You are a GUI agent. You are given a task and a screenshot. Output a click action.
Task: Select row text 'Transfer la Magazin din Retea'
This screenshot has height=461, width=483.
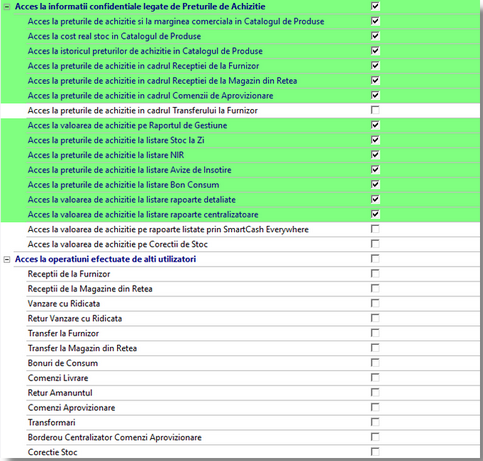(82, 348)
